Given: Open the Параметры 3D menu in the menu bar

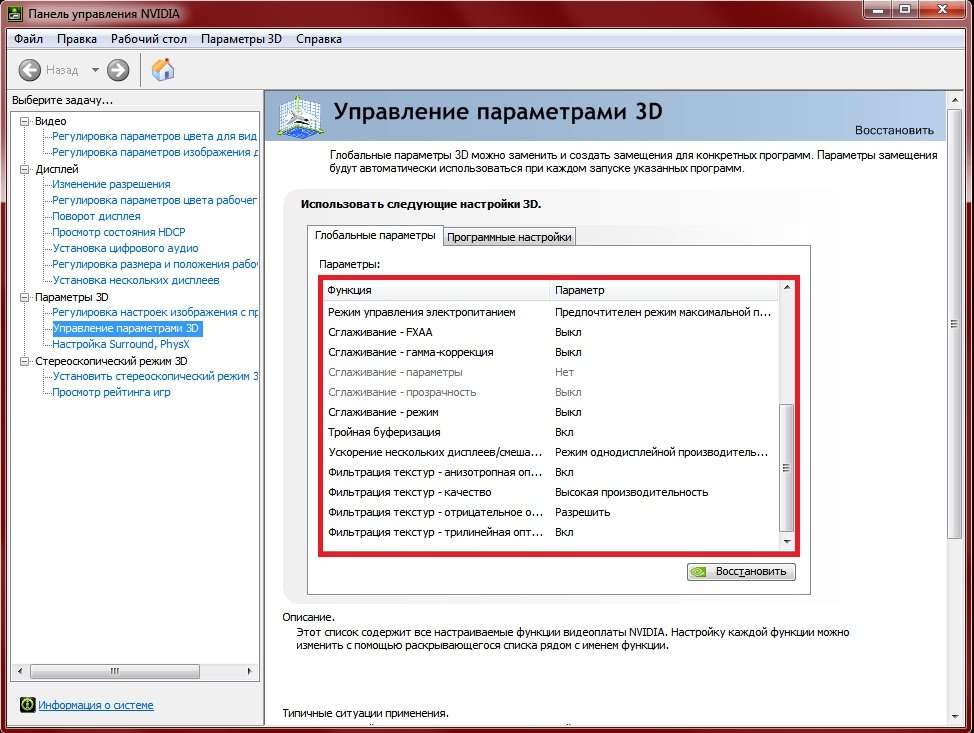Looking at the screenshot, I should click(241, 39).
